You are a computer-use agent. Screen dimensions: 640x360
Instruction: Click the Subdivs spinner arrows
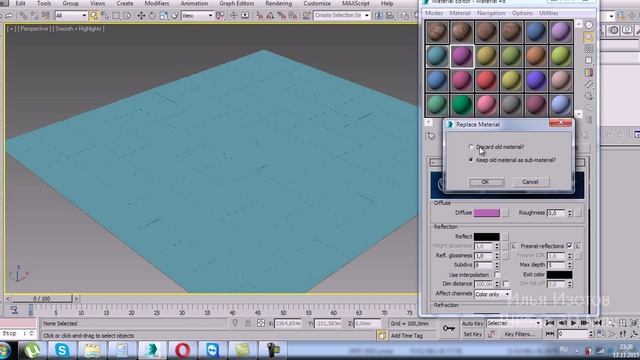497,265
